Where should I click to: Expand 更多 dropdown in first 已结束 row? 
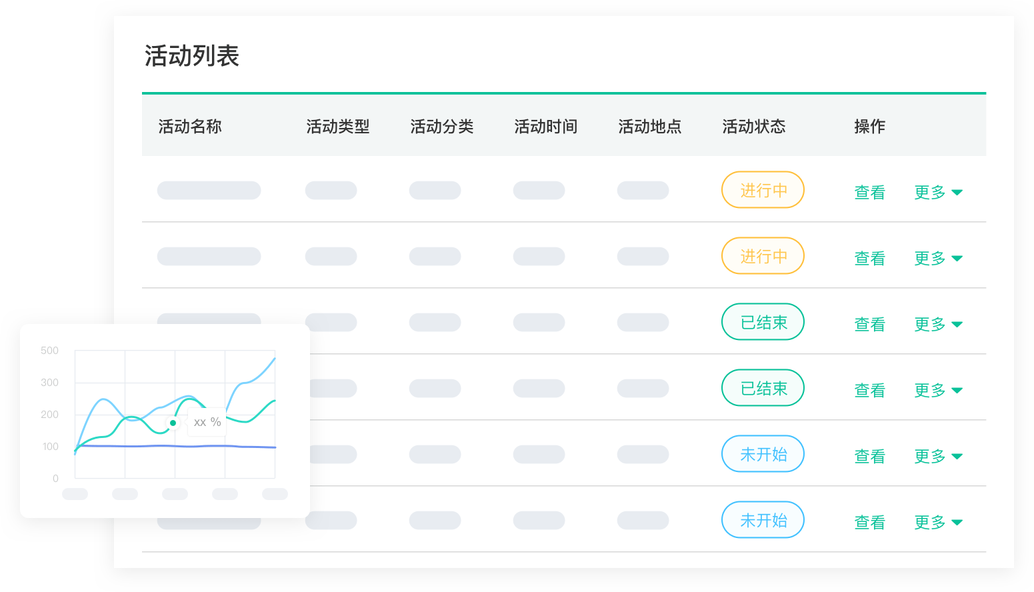[x=938, y=324]
